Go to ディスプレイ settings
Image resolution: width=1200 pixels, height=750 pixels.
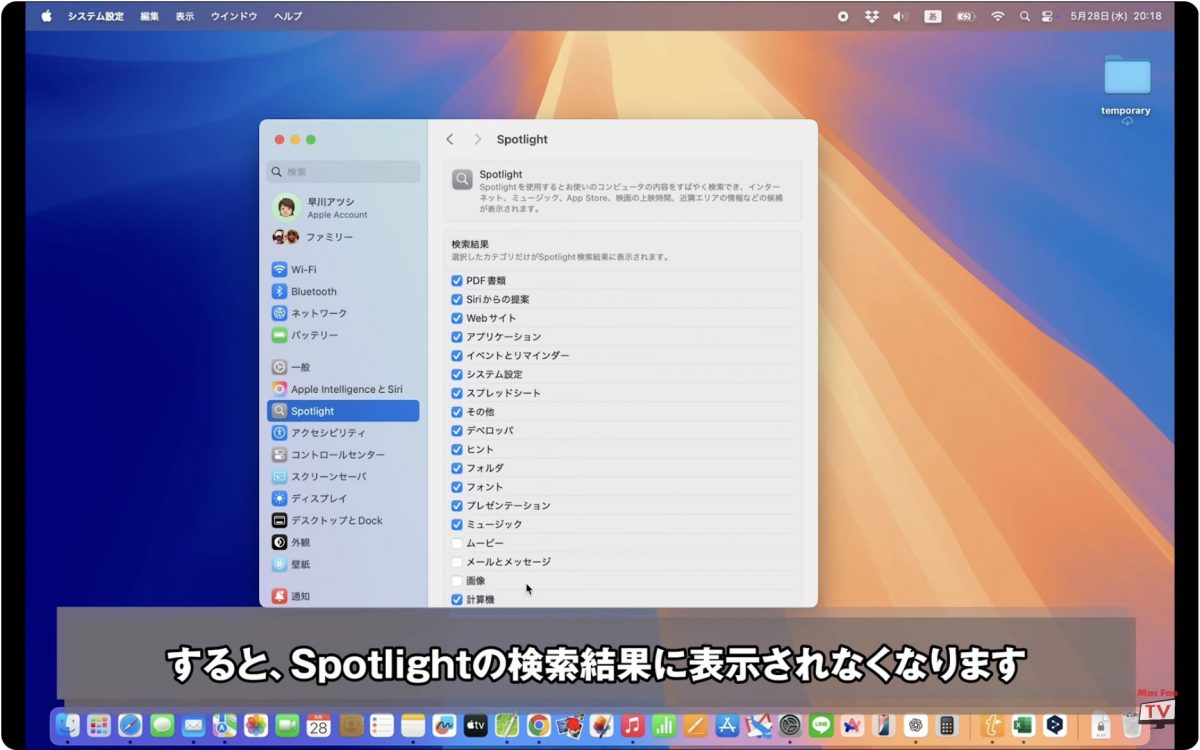pos(343,498)
